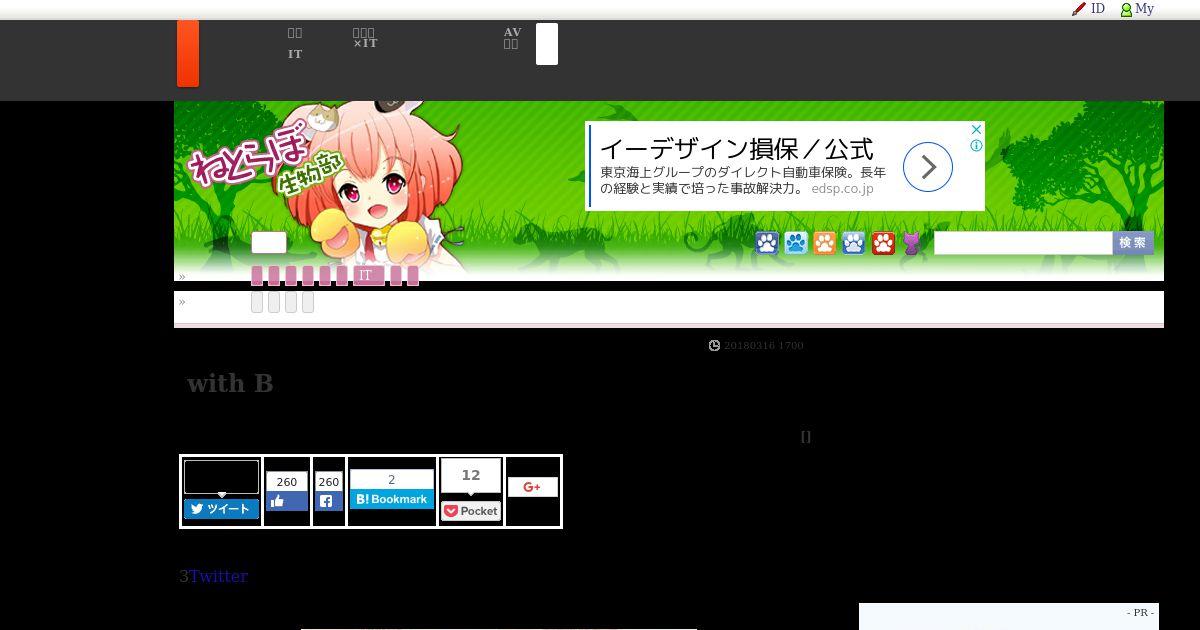The width and height of the screenshot is (1200, 630).
Task: Click the PR label on side panel
Action: point(1140,613)
